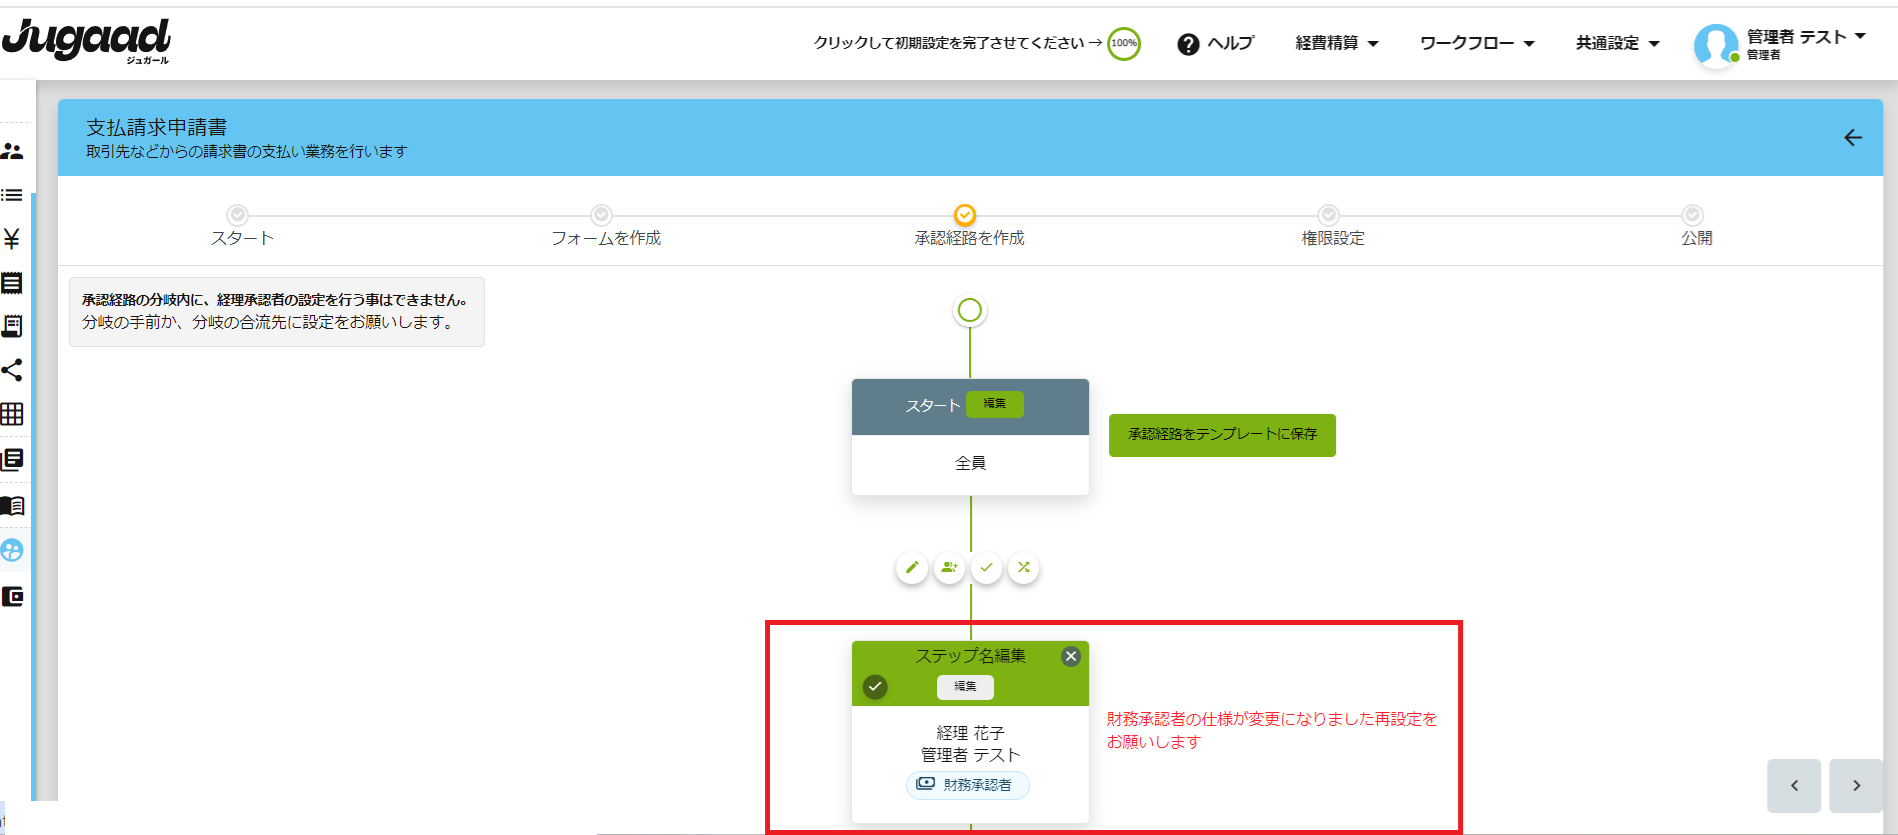Viewport: 1898px width, 835px height.
Task: Click the back arrow in the blue header
Action: [1853, 138]
